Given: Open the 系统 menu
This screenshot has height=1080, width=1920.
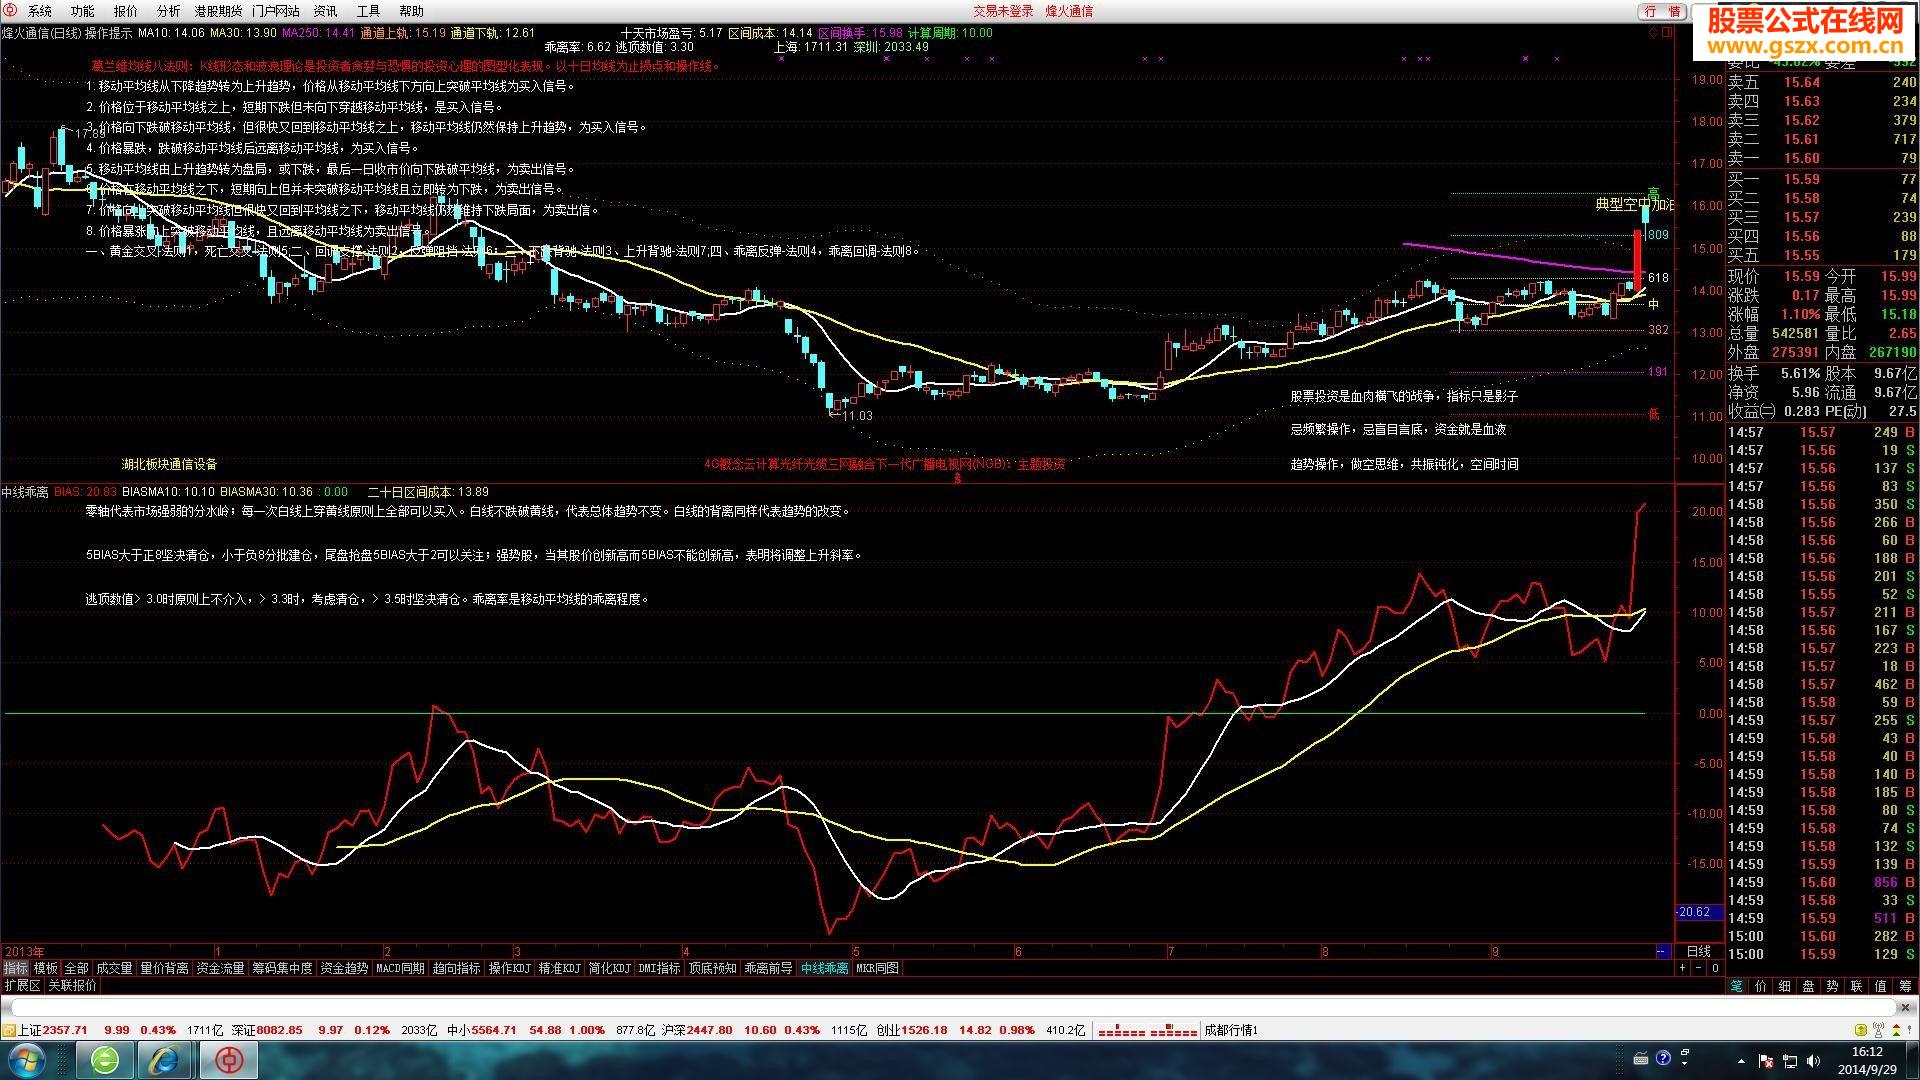Looking at the screenshot, I should pos(40,11).
